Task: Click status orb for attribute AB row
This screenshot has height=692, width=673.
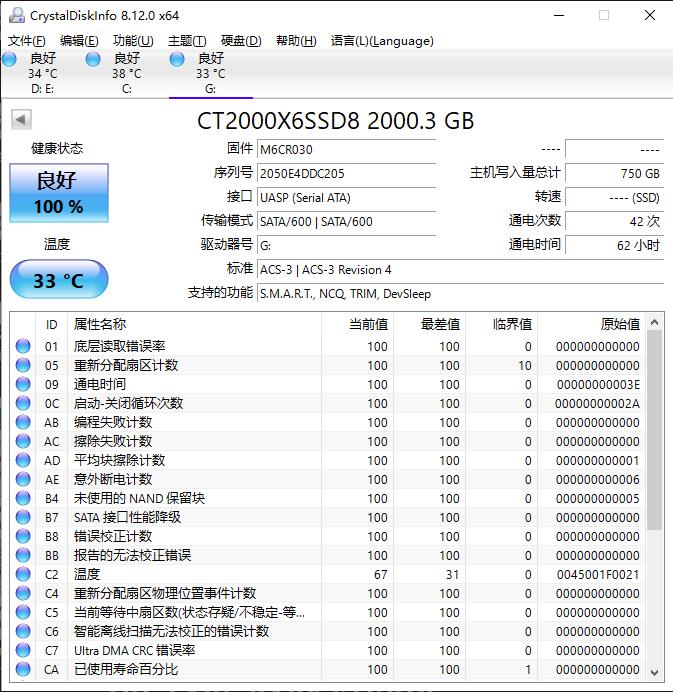Action: pos(23,422)
